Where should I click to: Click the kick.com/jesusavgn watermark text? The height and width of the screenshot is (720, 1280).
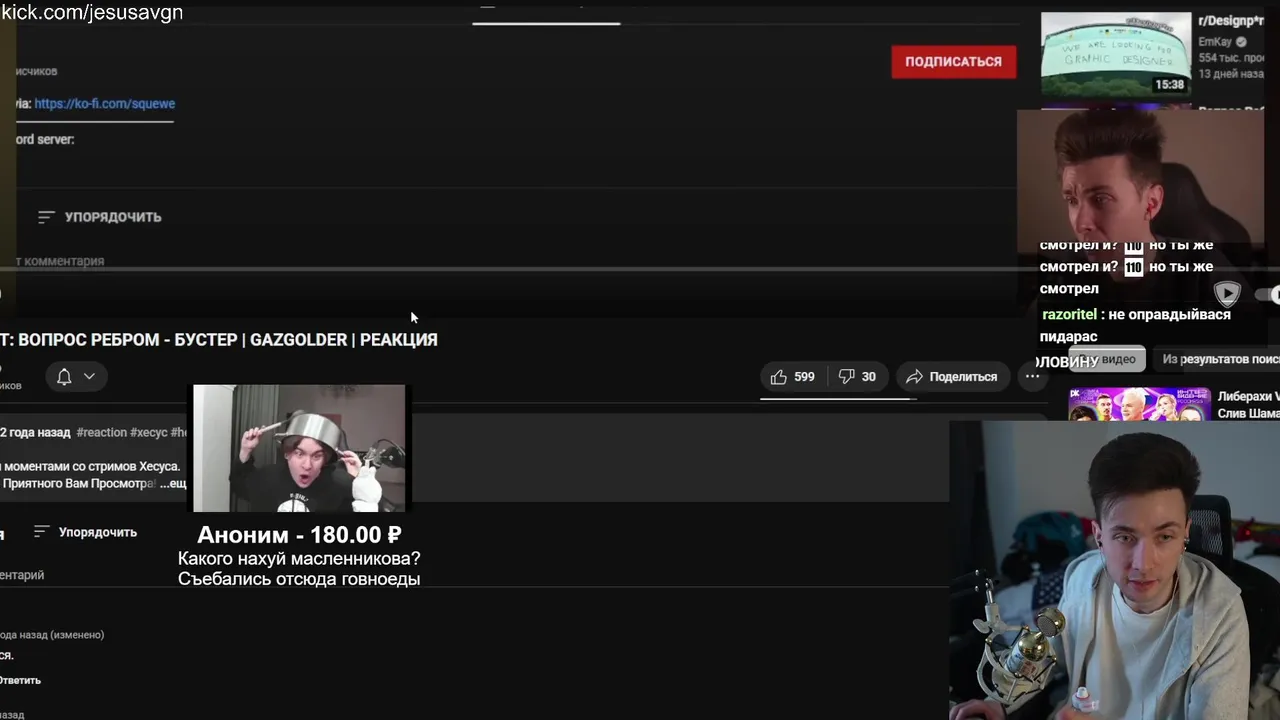tap(92, 13)
